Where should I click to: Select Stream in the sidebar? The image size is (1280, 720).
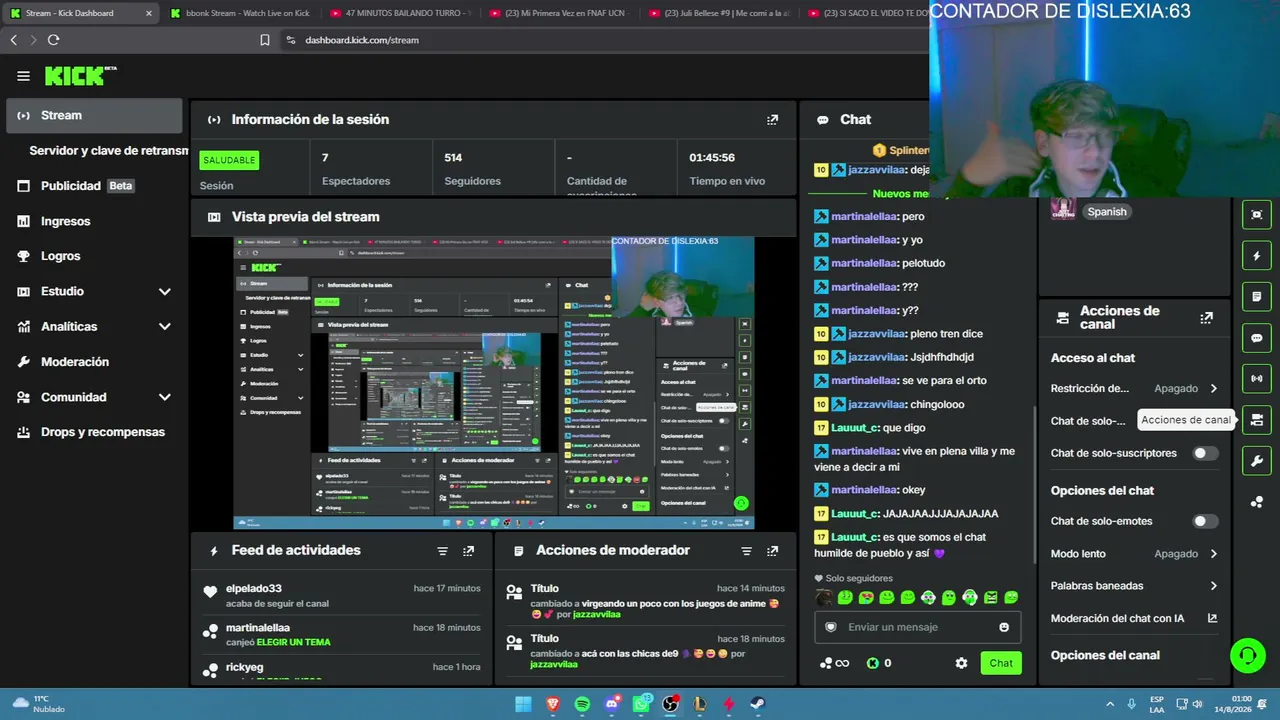point(94,116)
